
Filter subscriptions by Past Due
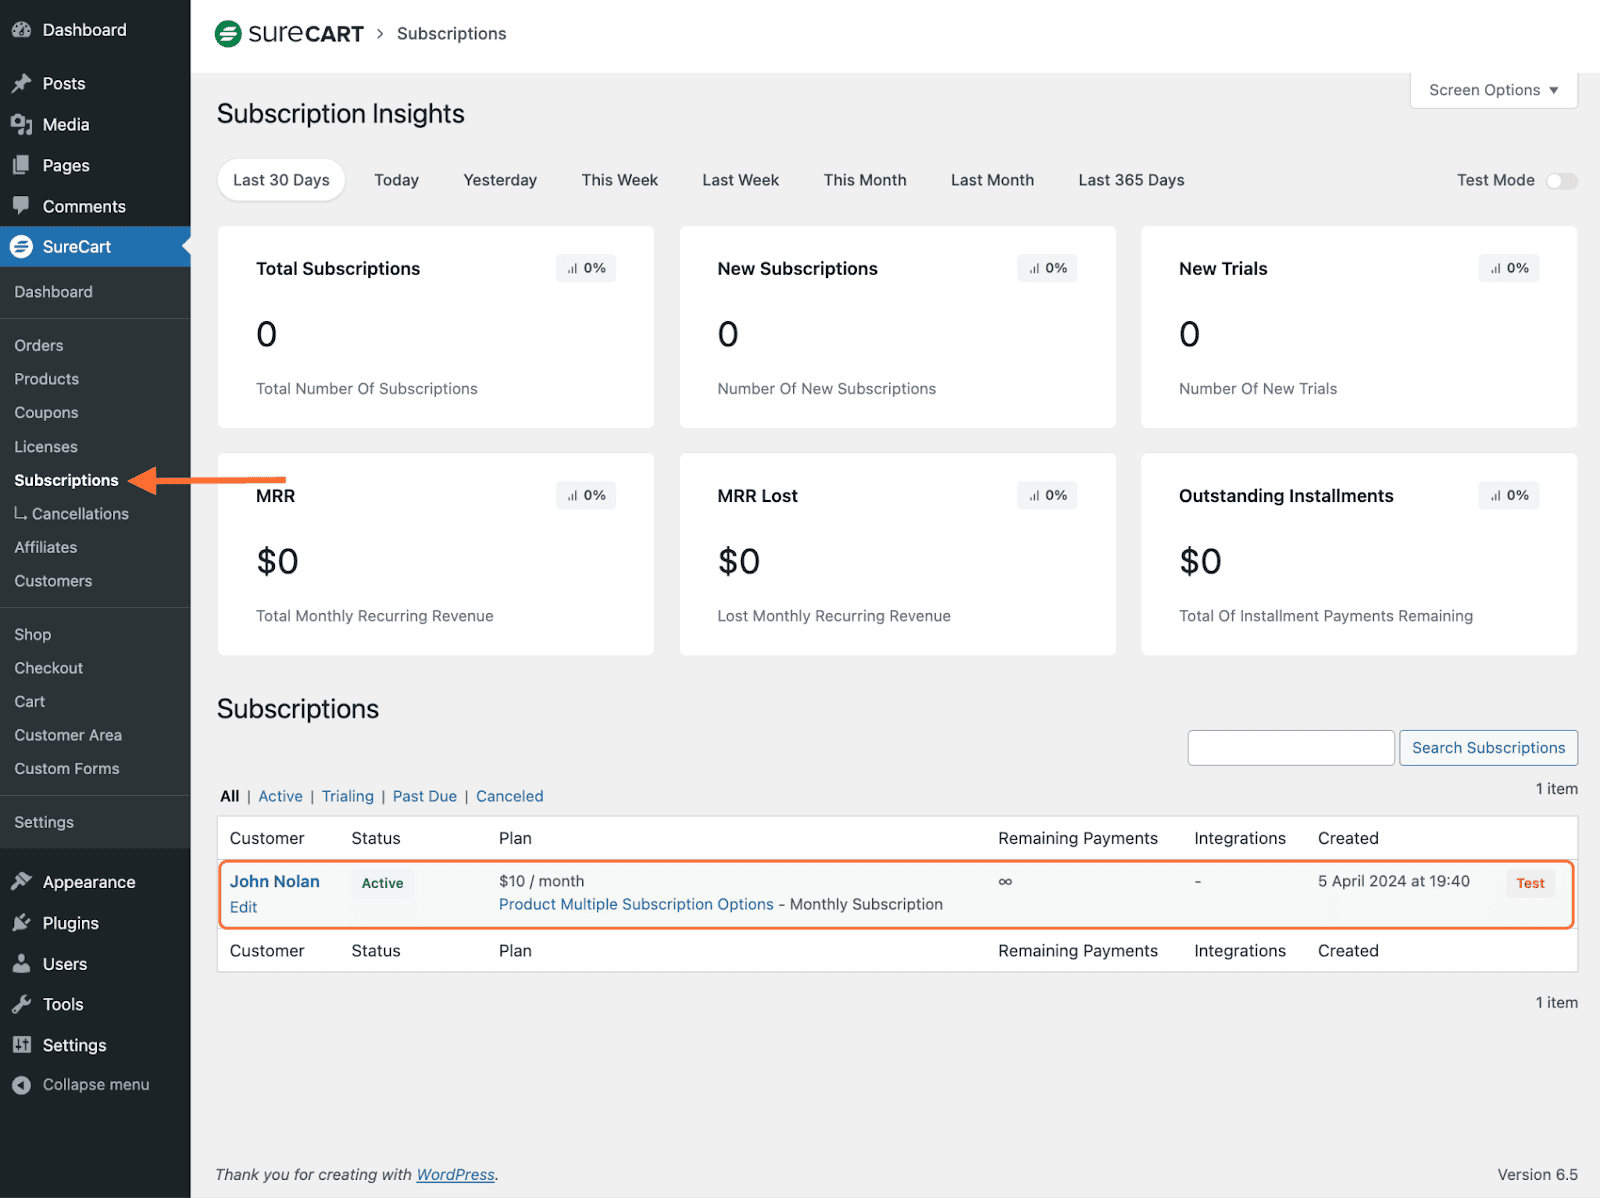point(424,797)
